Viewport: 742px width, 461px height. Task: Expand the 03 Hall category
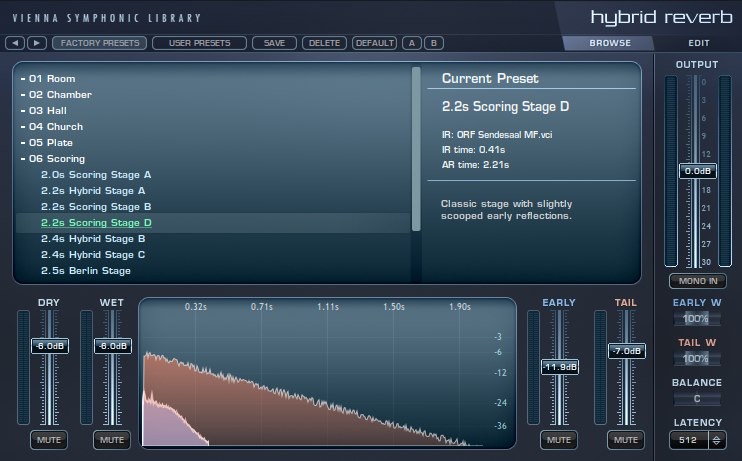click(x=44, y=111)
